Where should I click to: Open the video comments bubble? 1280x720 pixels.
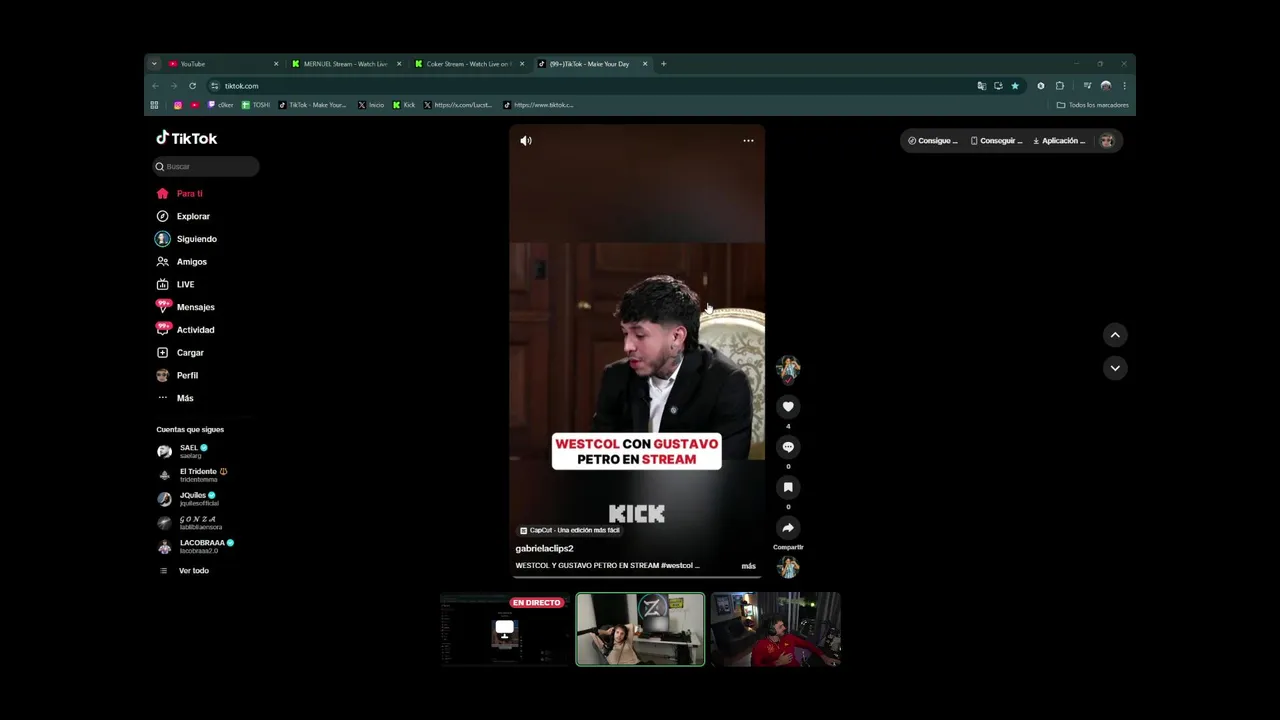pos(788,447)
